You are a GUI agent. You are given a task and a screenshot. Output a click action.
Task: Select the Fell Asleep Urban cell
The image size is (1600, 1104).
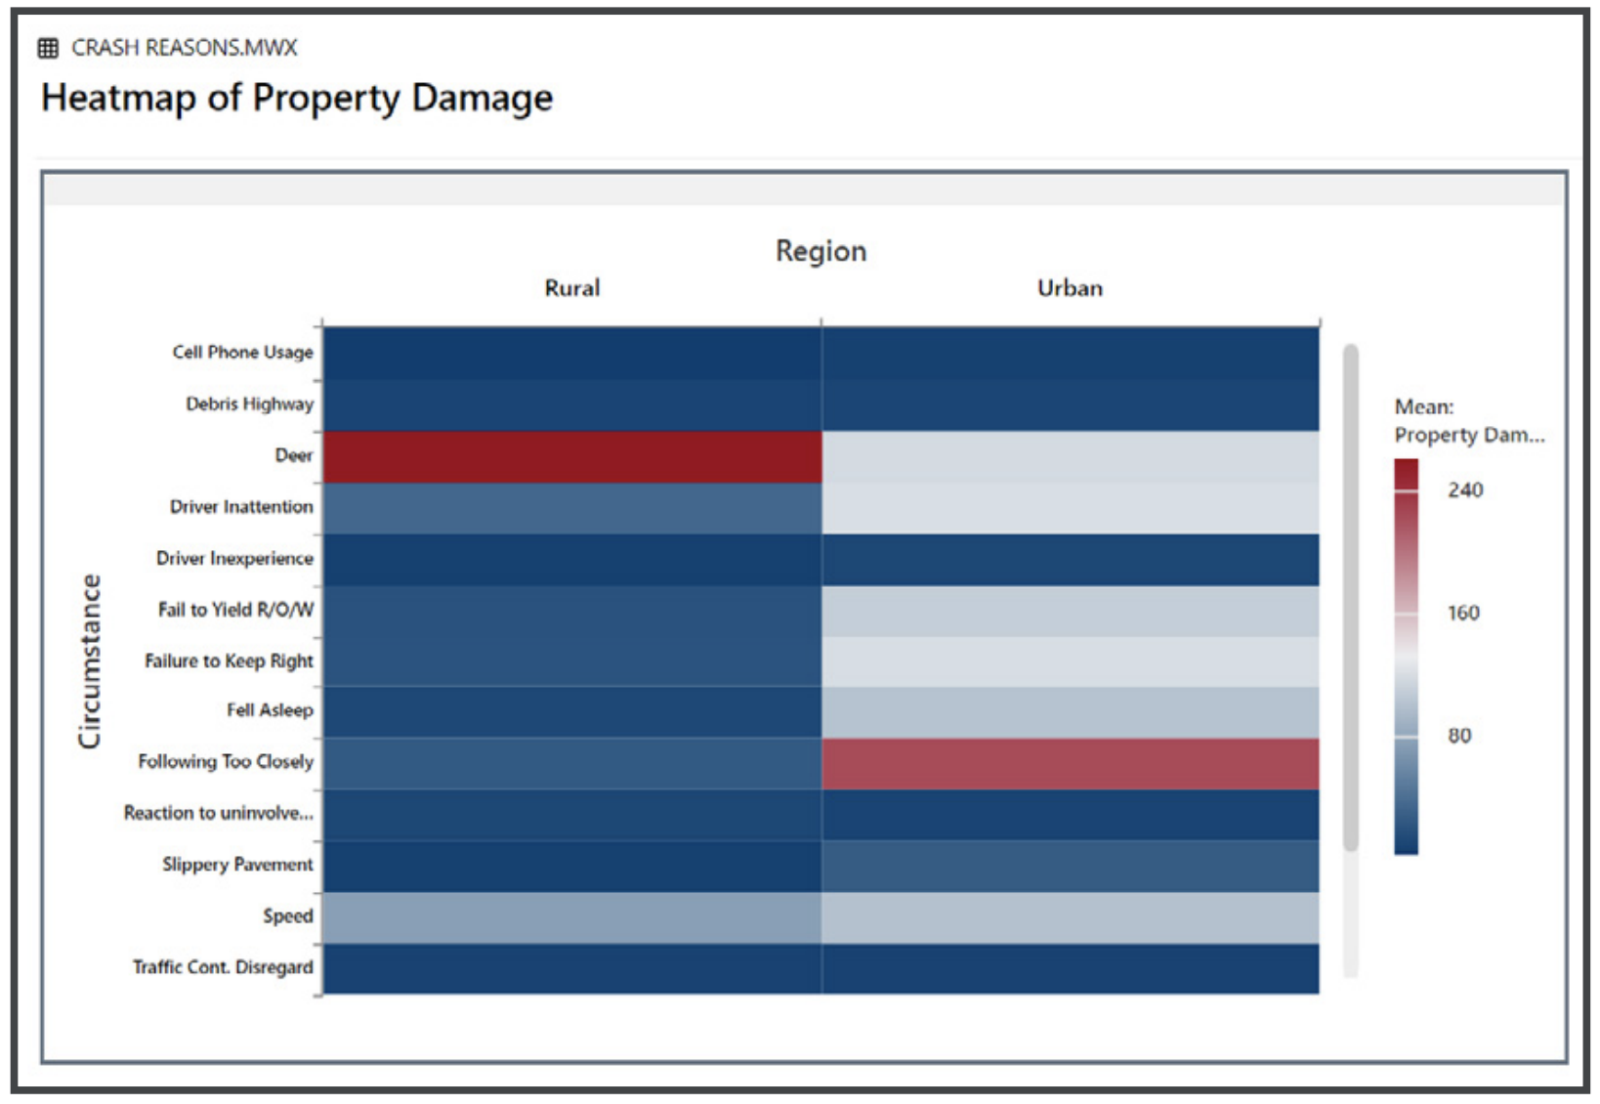click(x=1070, y=712)
